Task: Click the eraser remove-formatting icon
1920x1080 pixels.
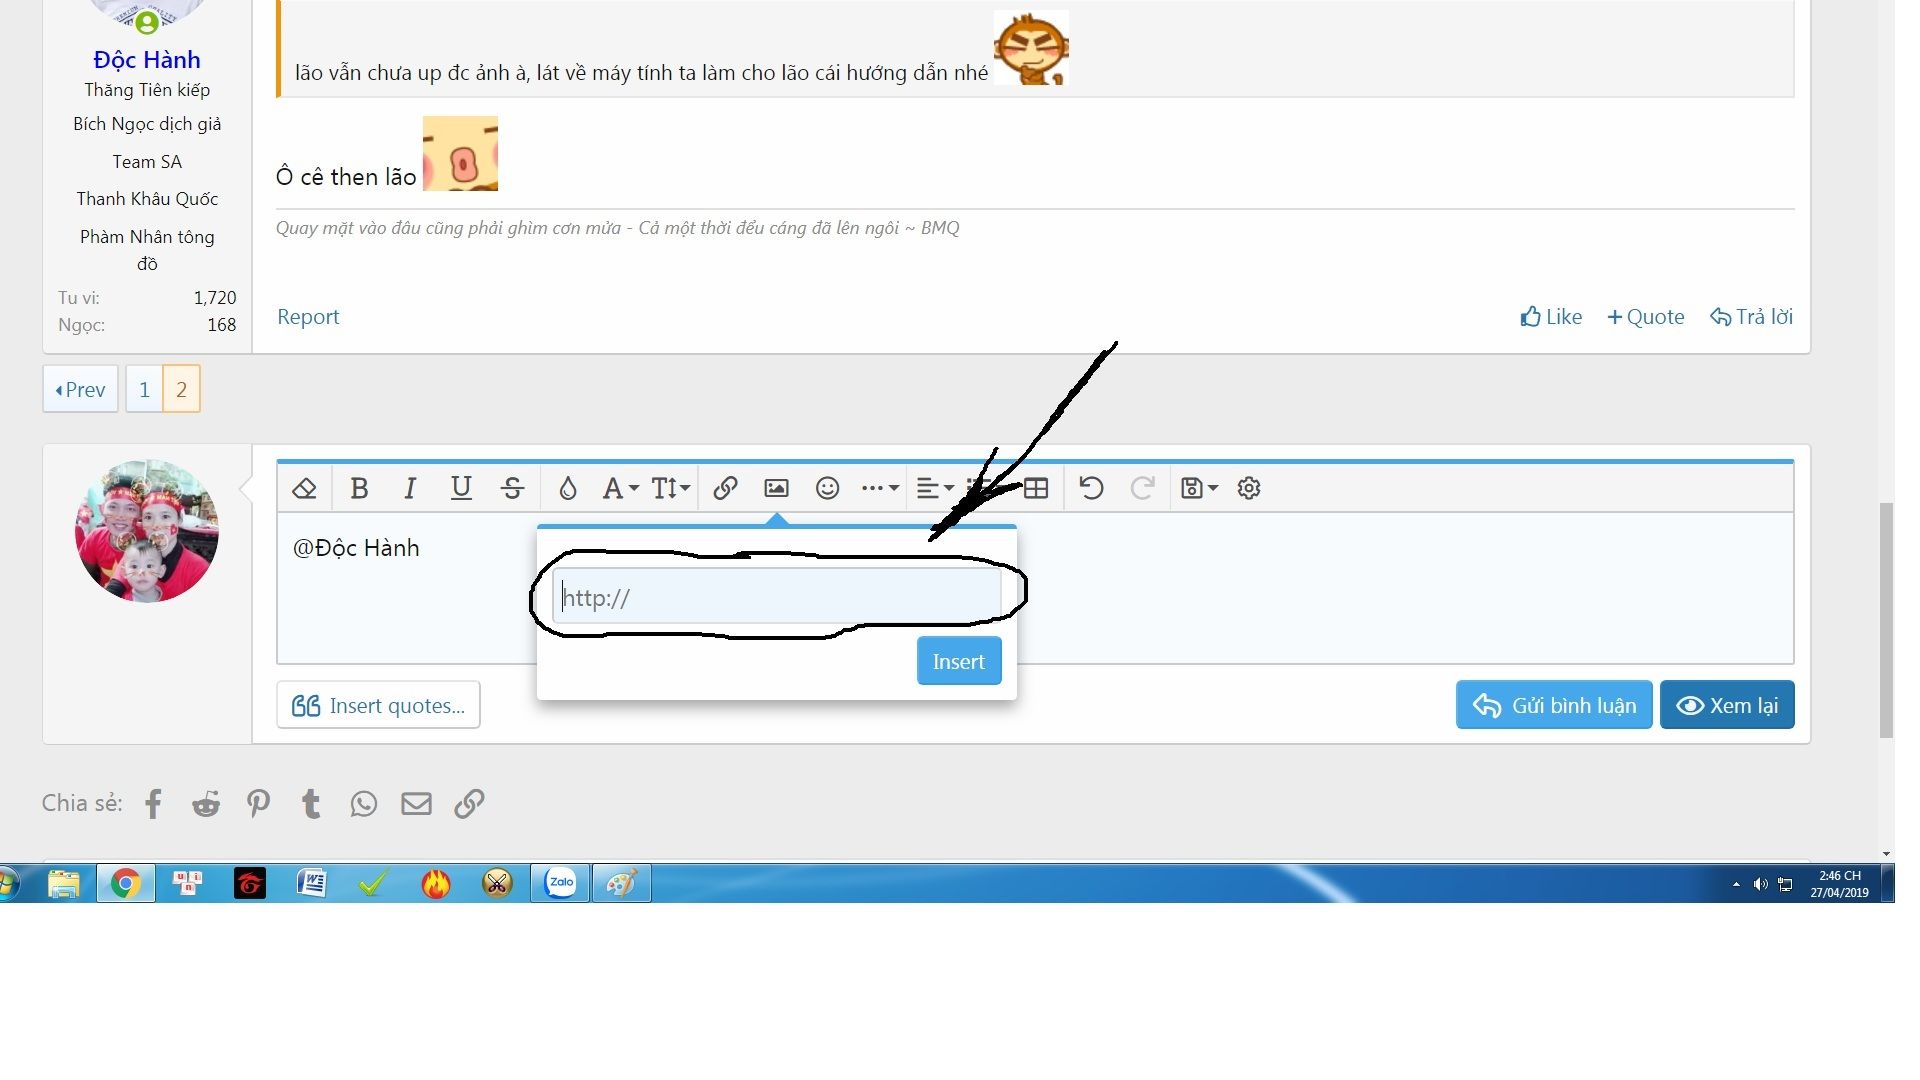Action: [x=304, y=488]
